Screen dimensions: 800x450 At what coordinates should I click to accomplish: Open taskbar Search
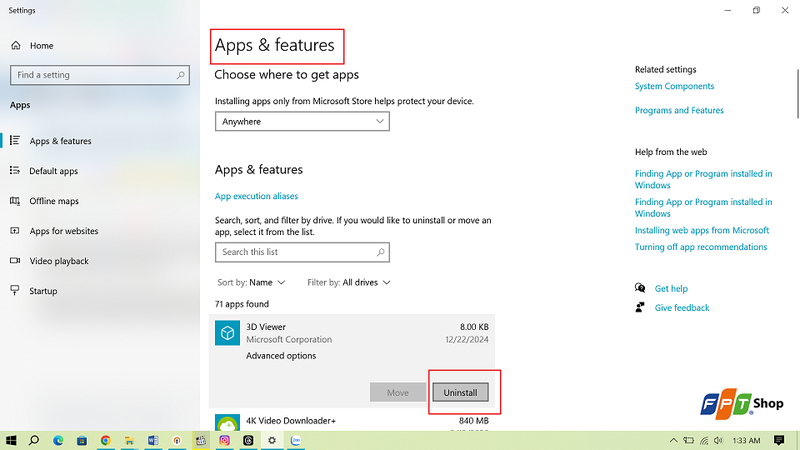pos(34,440)
